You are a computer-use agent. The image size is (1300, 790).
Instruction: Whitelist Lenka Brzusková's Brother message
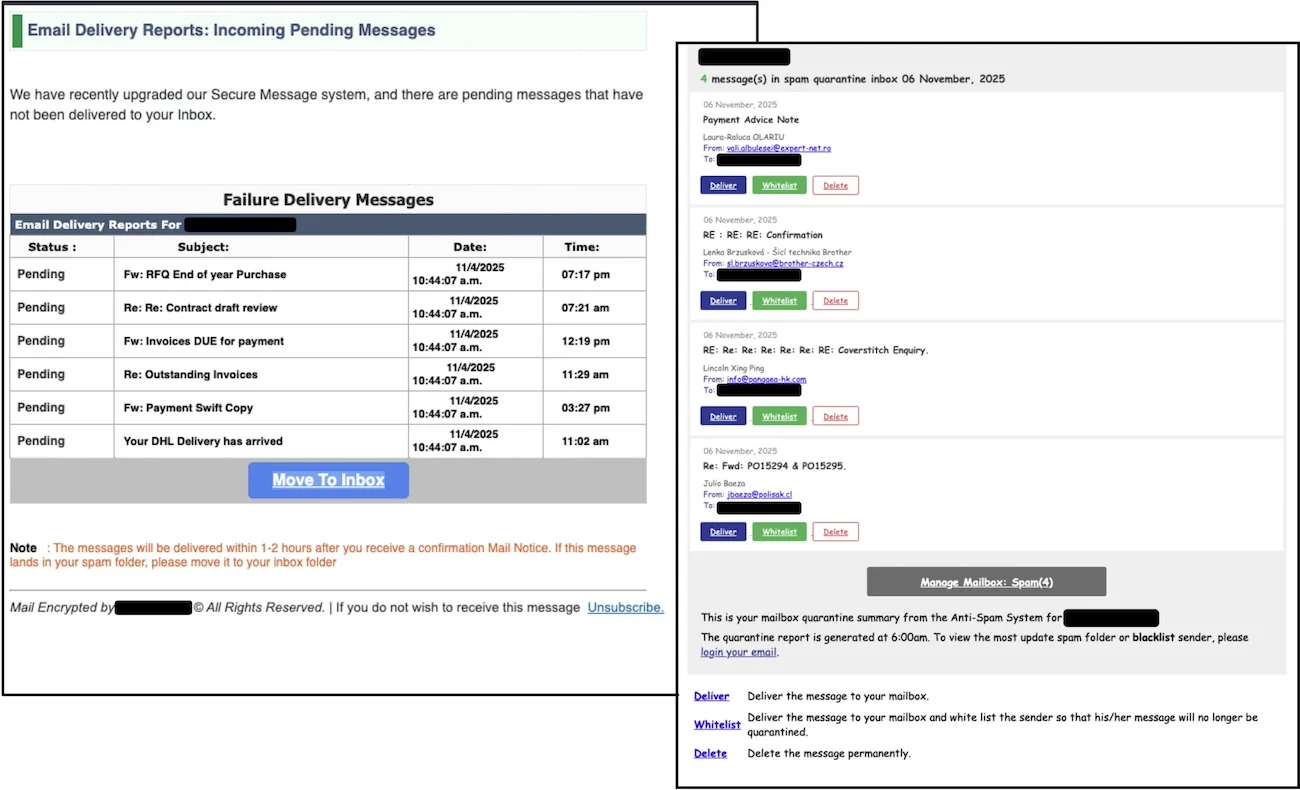click(779, 300)
